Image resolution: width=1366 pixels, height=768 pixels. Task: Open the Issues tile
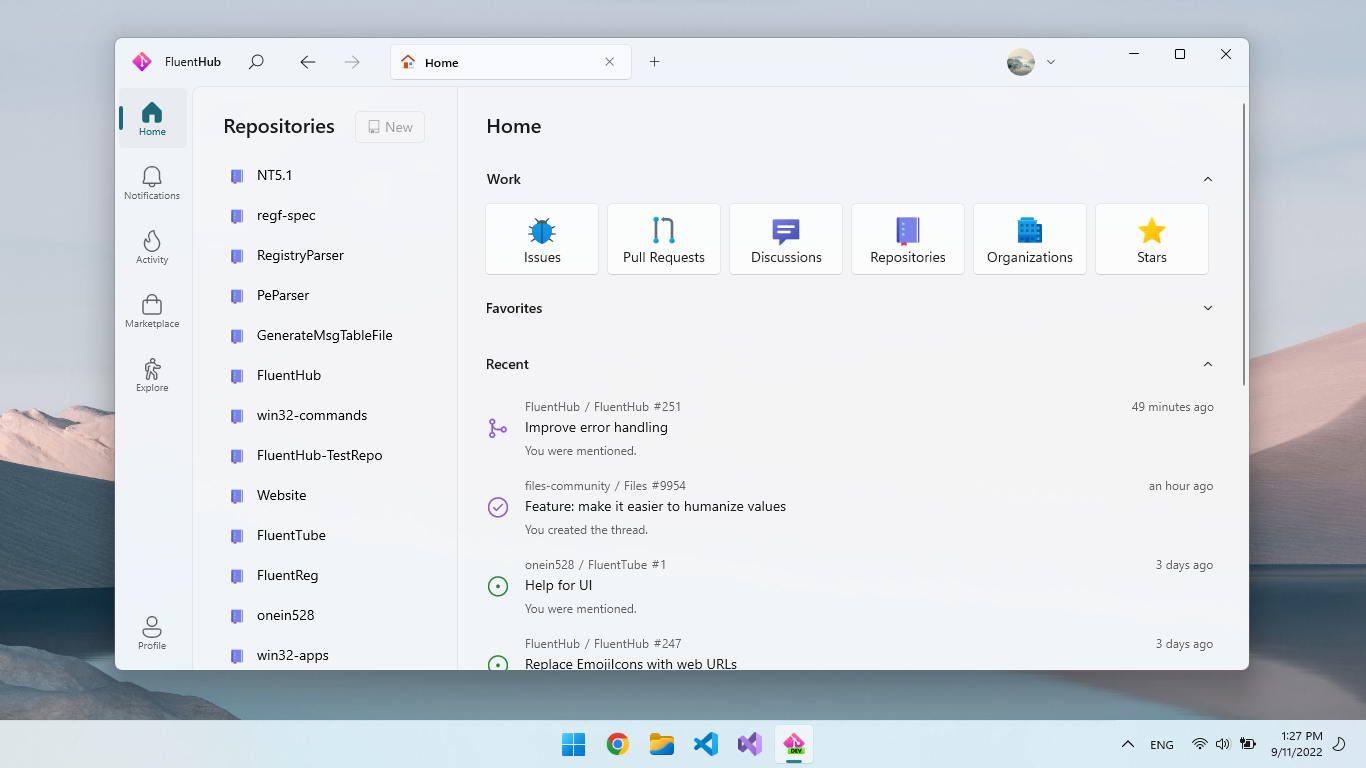(542, 239)
